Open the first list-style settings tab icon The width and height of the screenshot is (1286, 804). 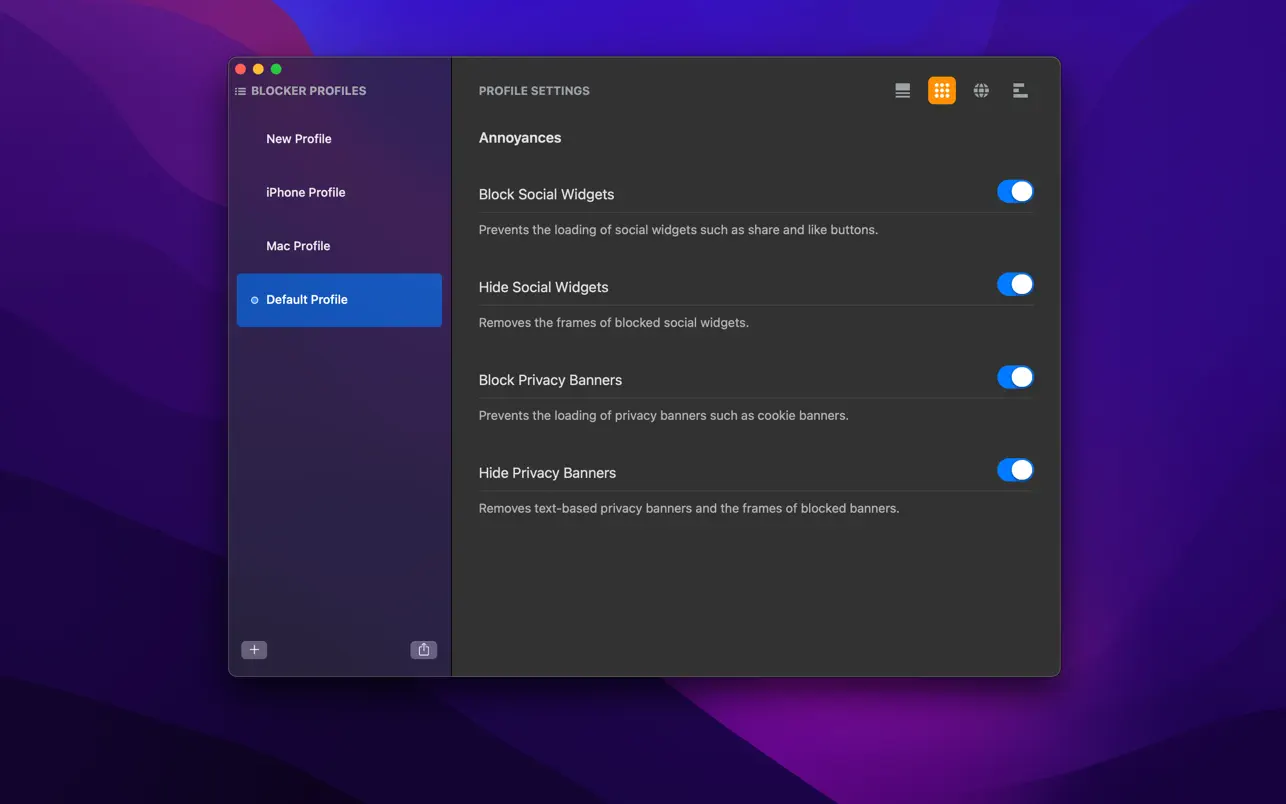pos(902,91)
